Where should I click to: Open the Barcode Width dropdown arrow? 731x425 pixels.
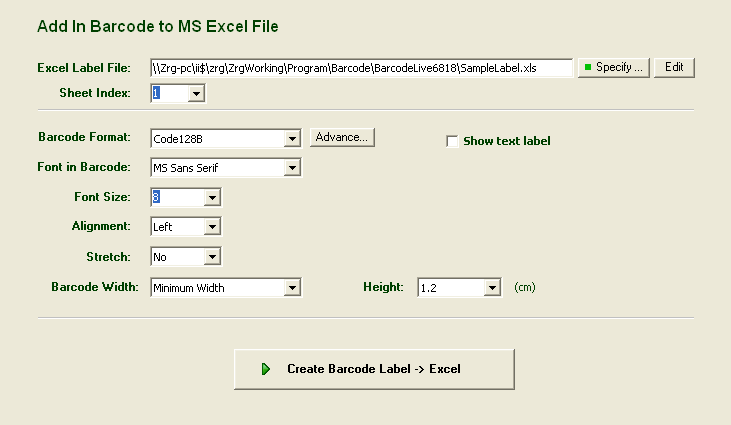tap(292, 288)
